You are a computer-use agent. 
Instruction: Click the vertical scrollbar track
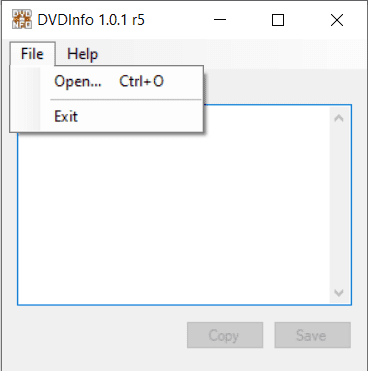(339, 206)
